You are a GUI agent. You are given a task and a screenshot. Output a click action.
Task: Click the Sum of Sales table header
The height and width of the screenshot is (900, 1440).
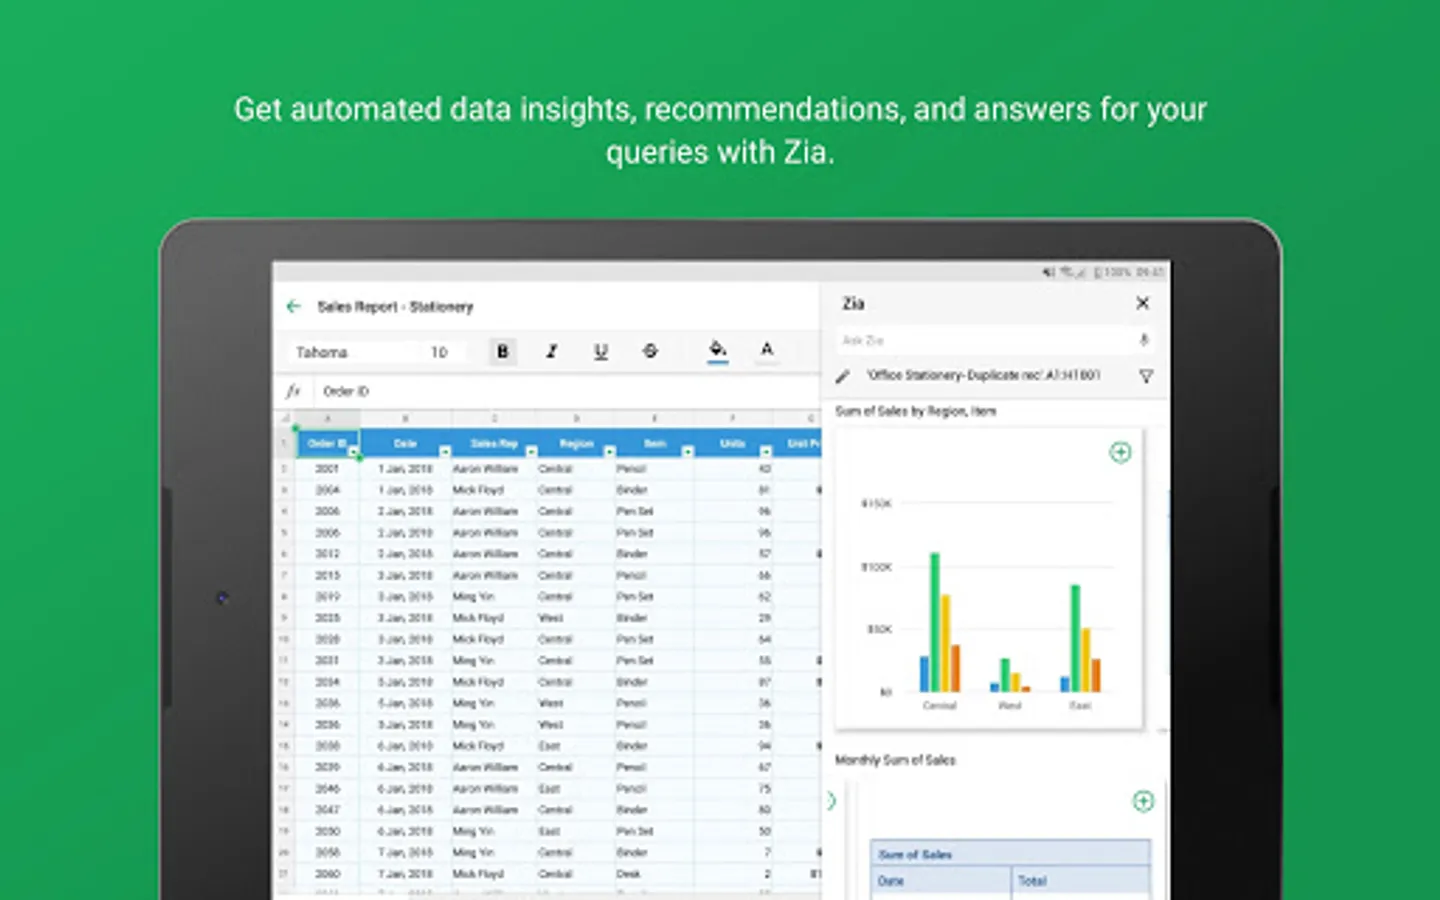(x=1010, y=854)
